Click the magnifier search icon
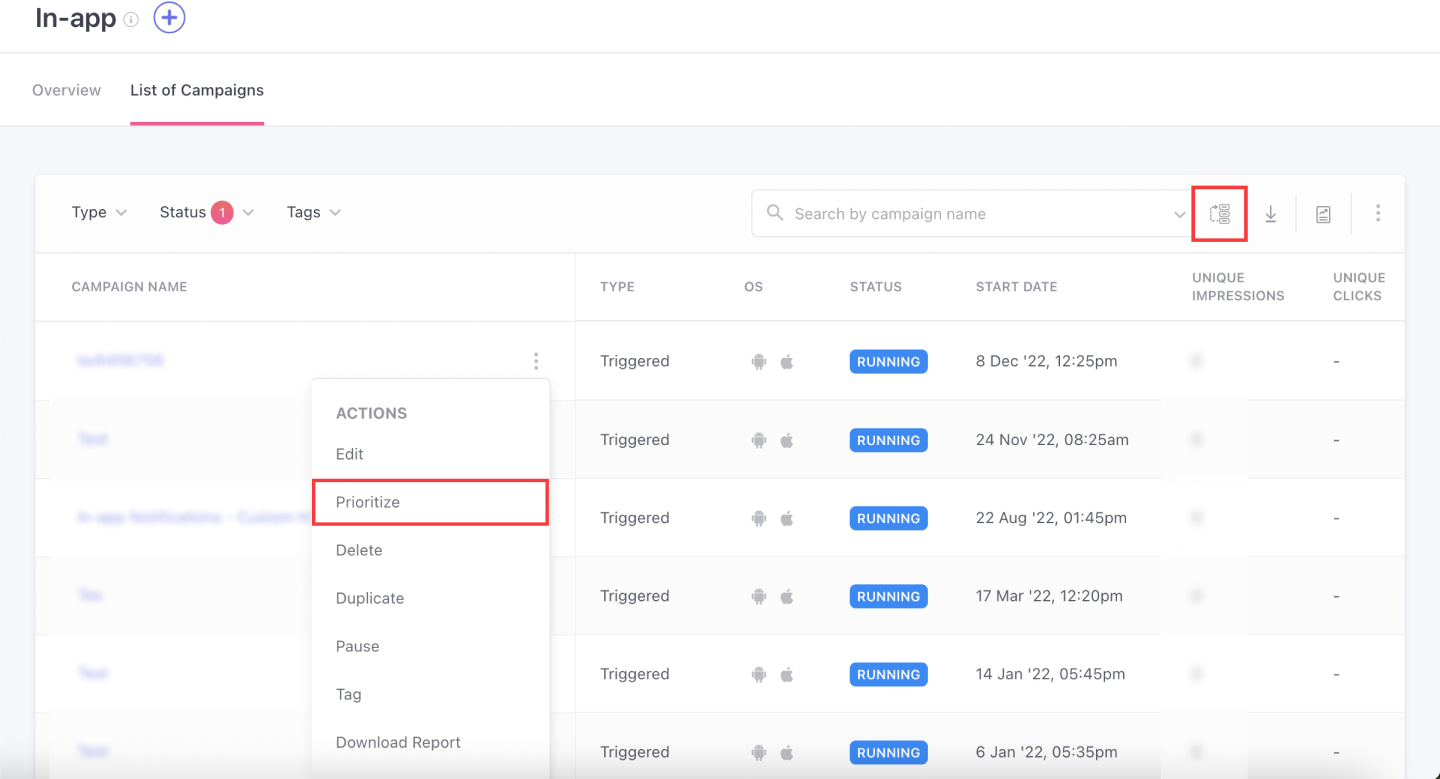 pos(775,213)
